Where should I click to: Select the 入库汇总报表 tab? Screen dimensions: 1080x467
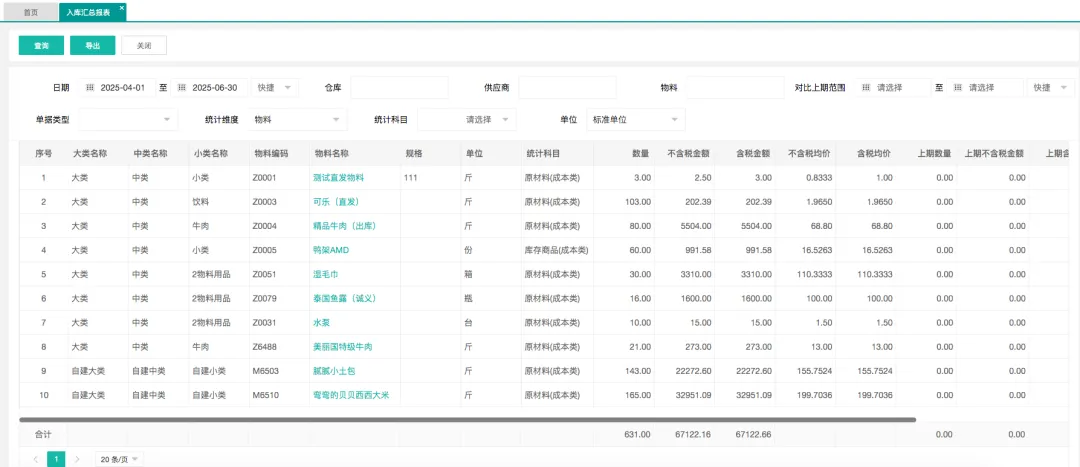[x=88, y=12]
